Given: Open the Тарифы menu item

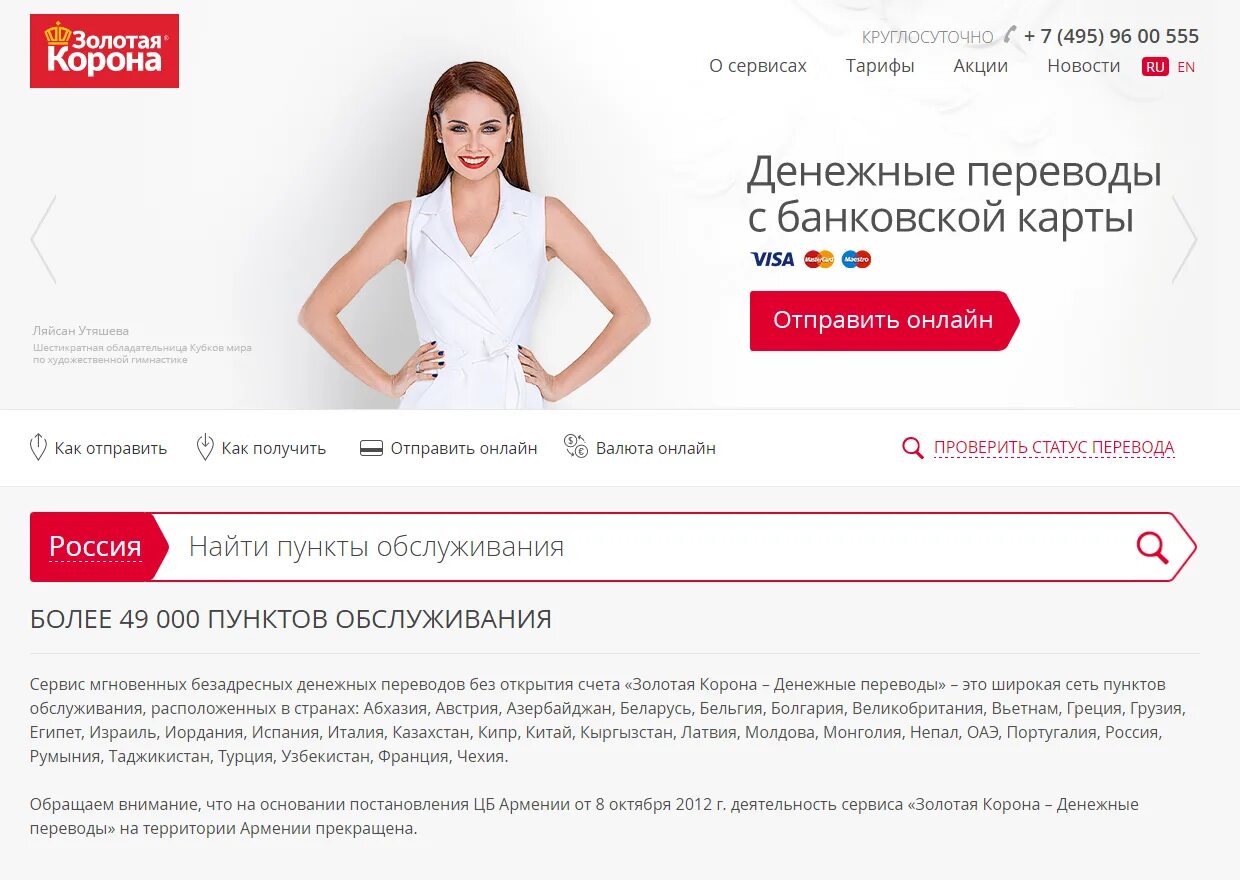Looking at the screenshot, I should 880,66.
